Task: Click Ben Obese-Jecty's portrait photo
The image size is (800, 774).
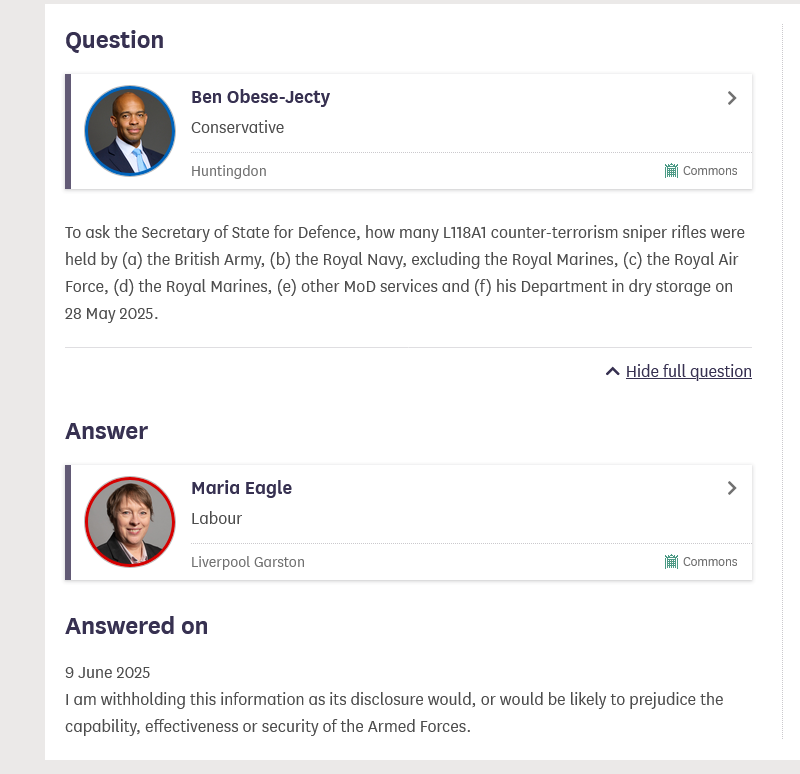Action: tap(130, 131)
